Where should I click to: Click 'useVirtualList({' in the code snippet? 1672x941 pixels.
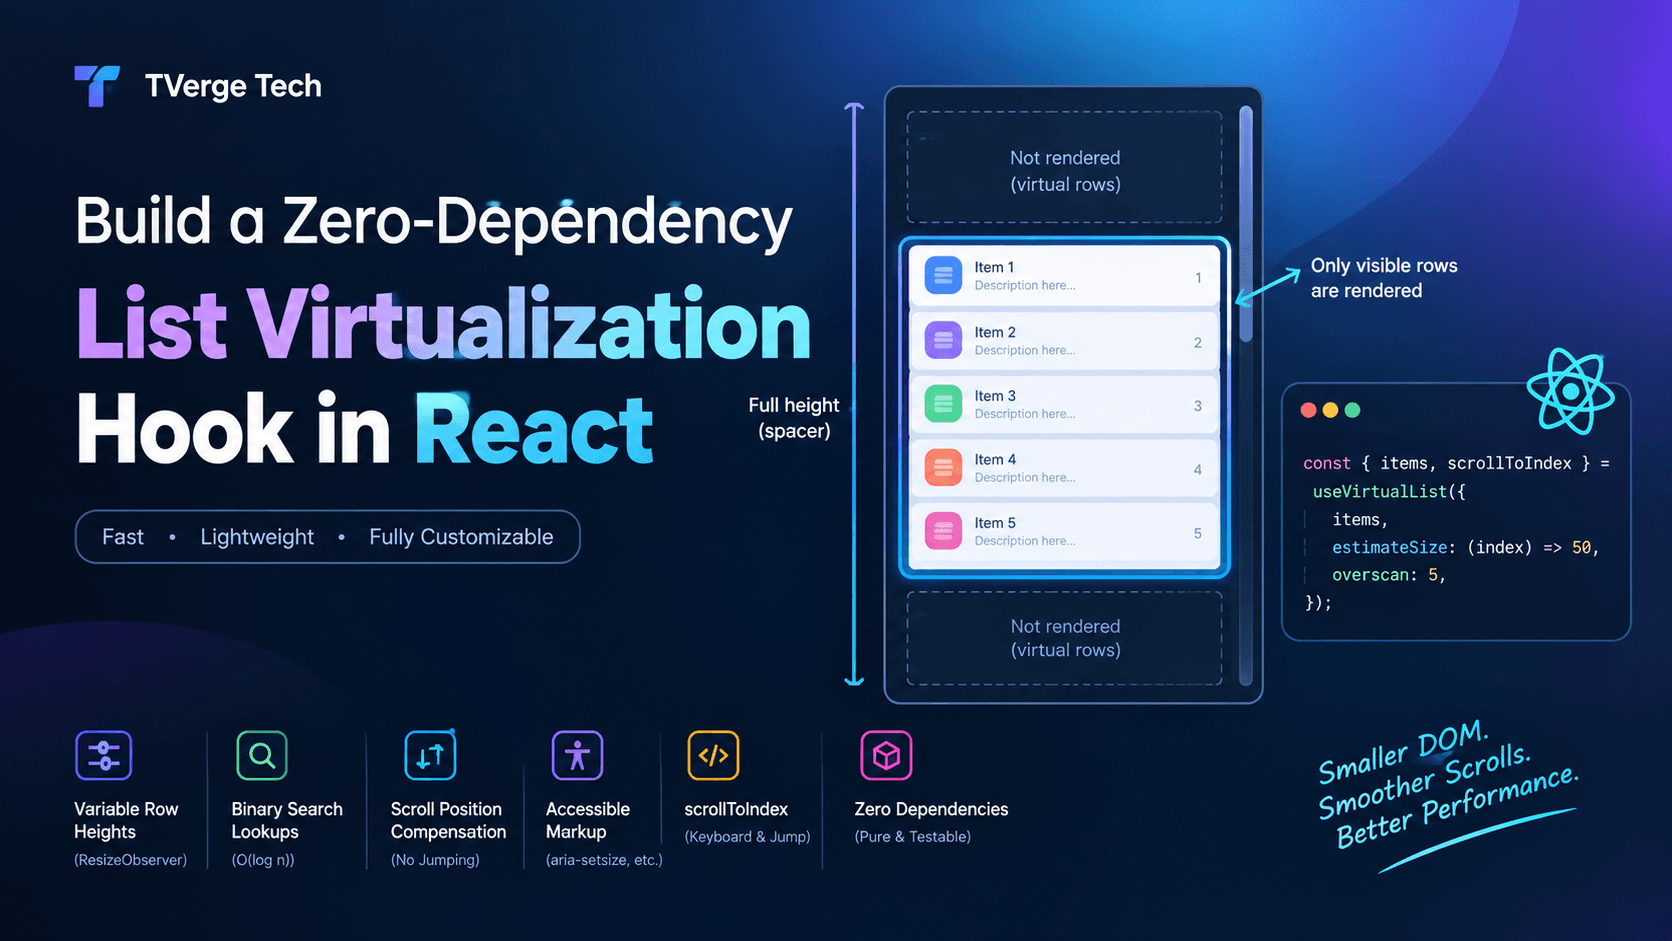[x=1389, y=492]
